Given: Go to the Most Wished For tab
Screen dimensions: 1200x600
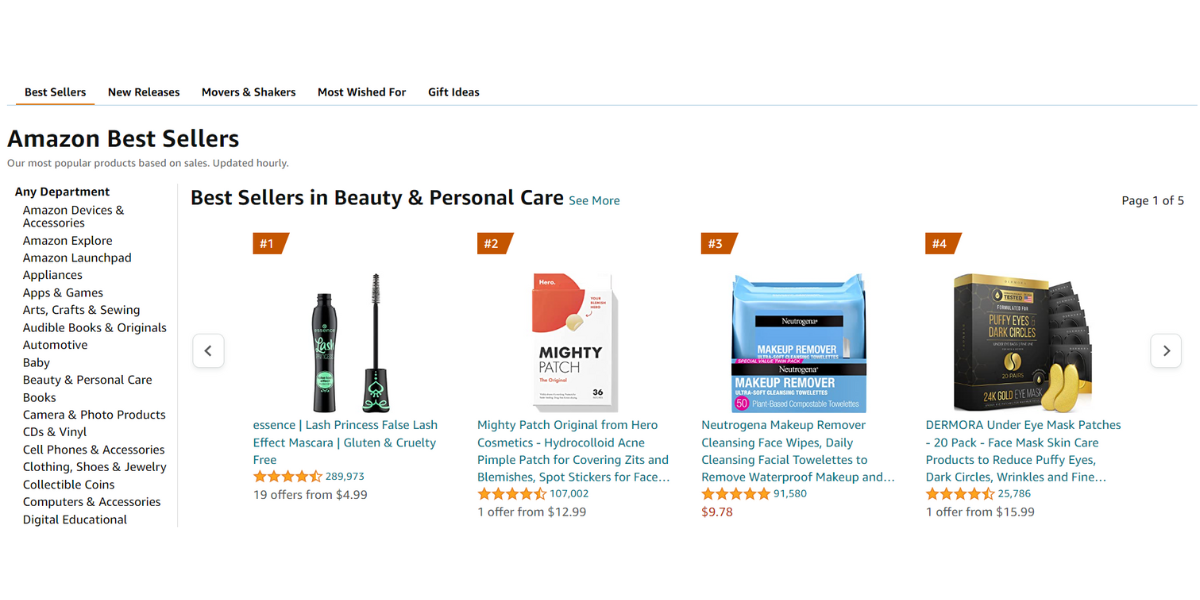Looking at the screenshot, I should coord(362,92).
